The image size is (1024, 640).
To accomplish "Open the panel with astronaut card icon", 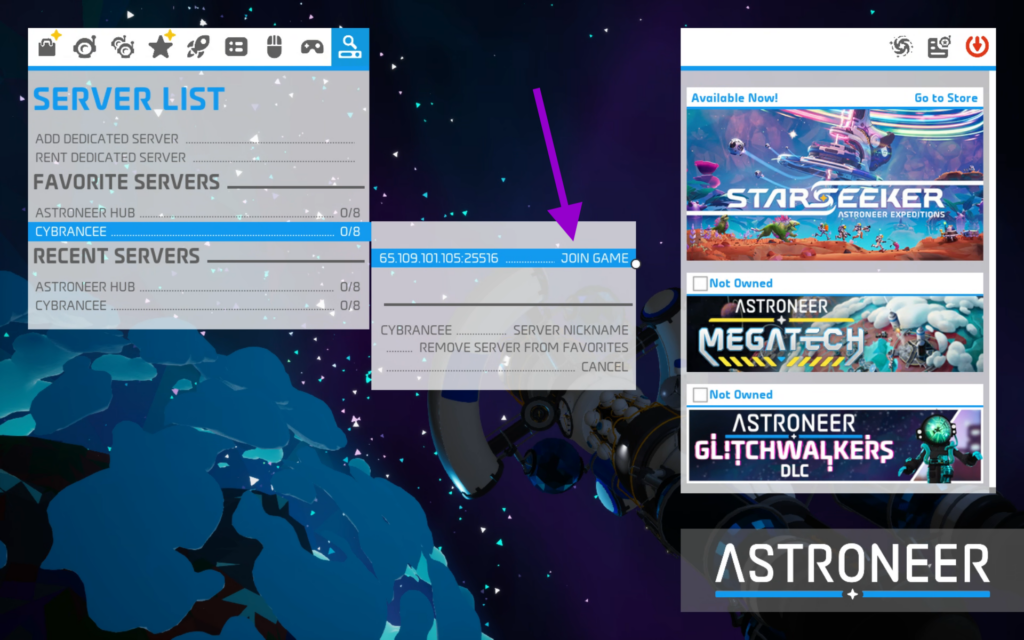I will coord(938,46).
